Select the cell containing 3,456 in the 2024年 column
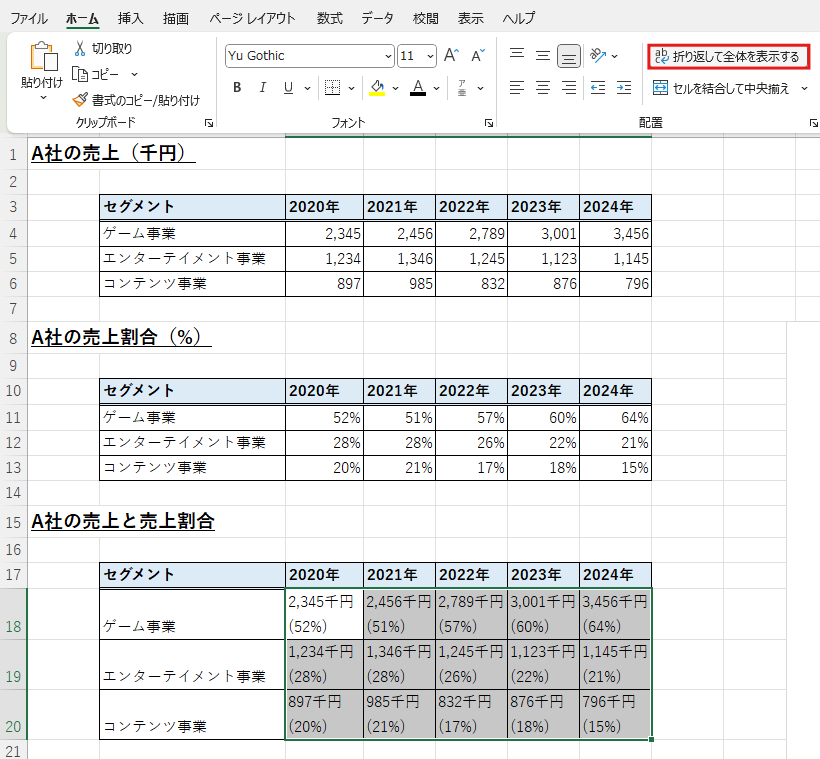This screenshot has height=759, width=820. [x=615, y=234]
